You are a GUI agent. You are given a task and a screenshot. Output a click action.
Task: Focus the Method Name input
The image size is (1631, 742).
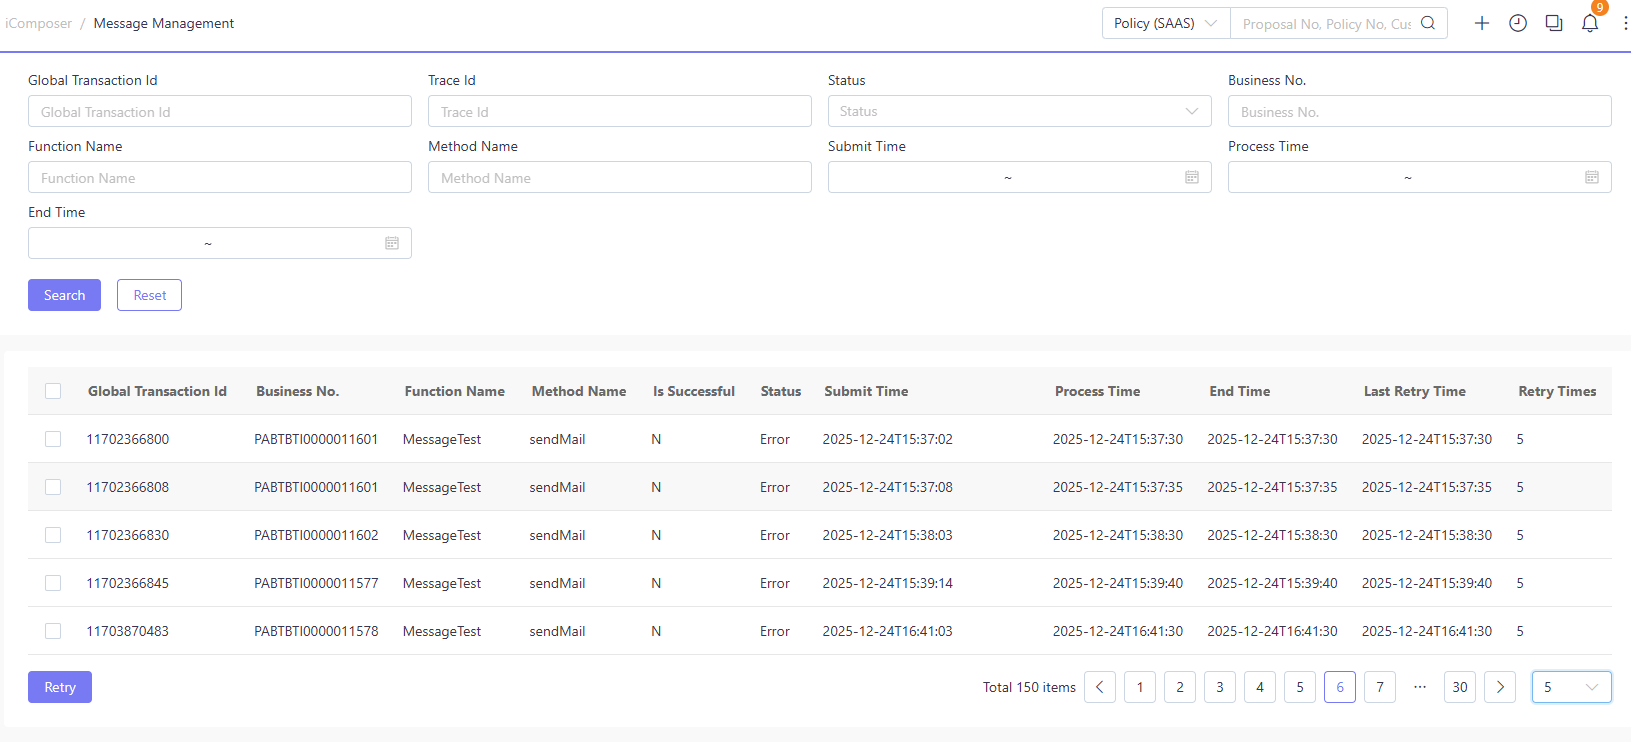[x=620, y=177]
